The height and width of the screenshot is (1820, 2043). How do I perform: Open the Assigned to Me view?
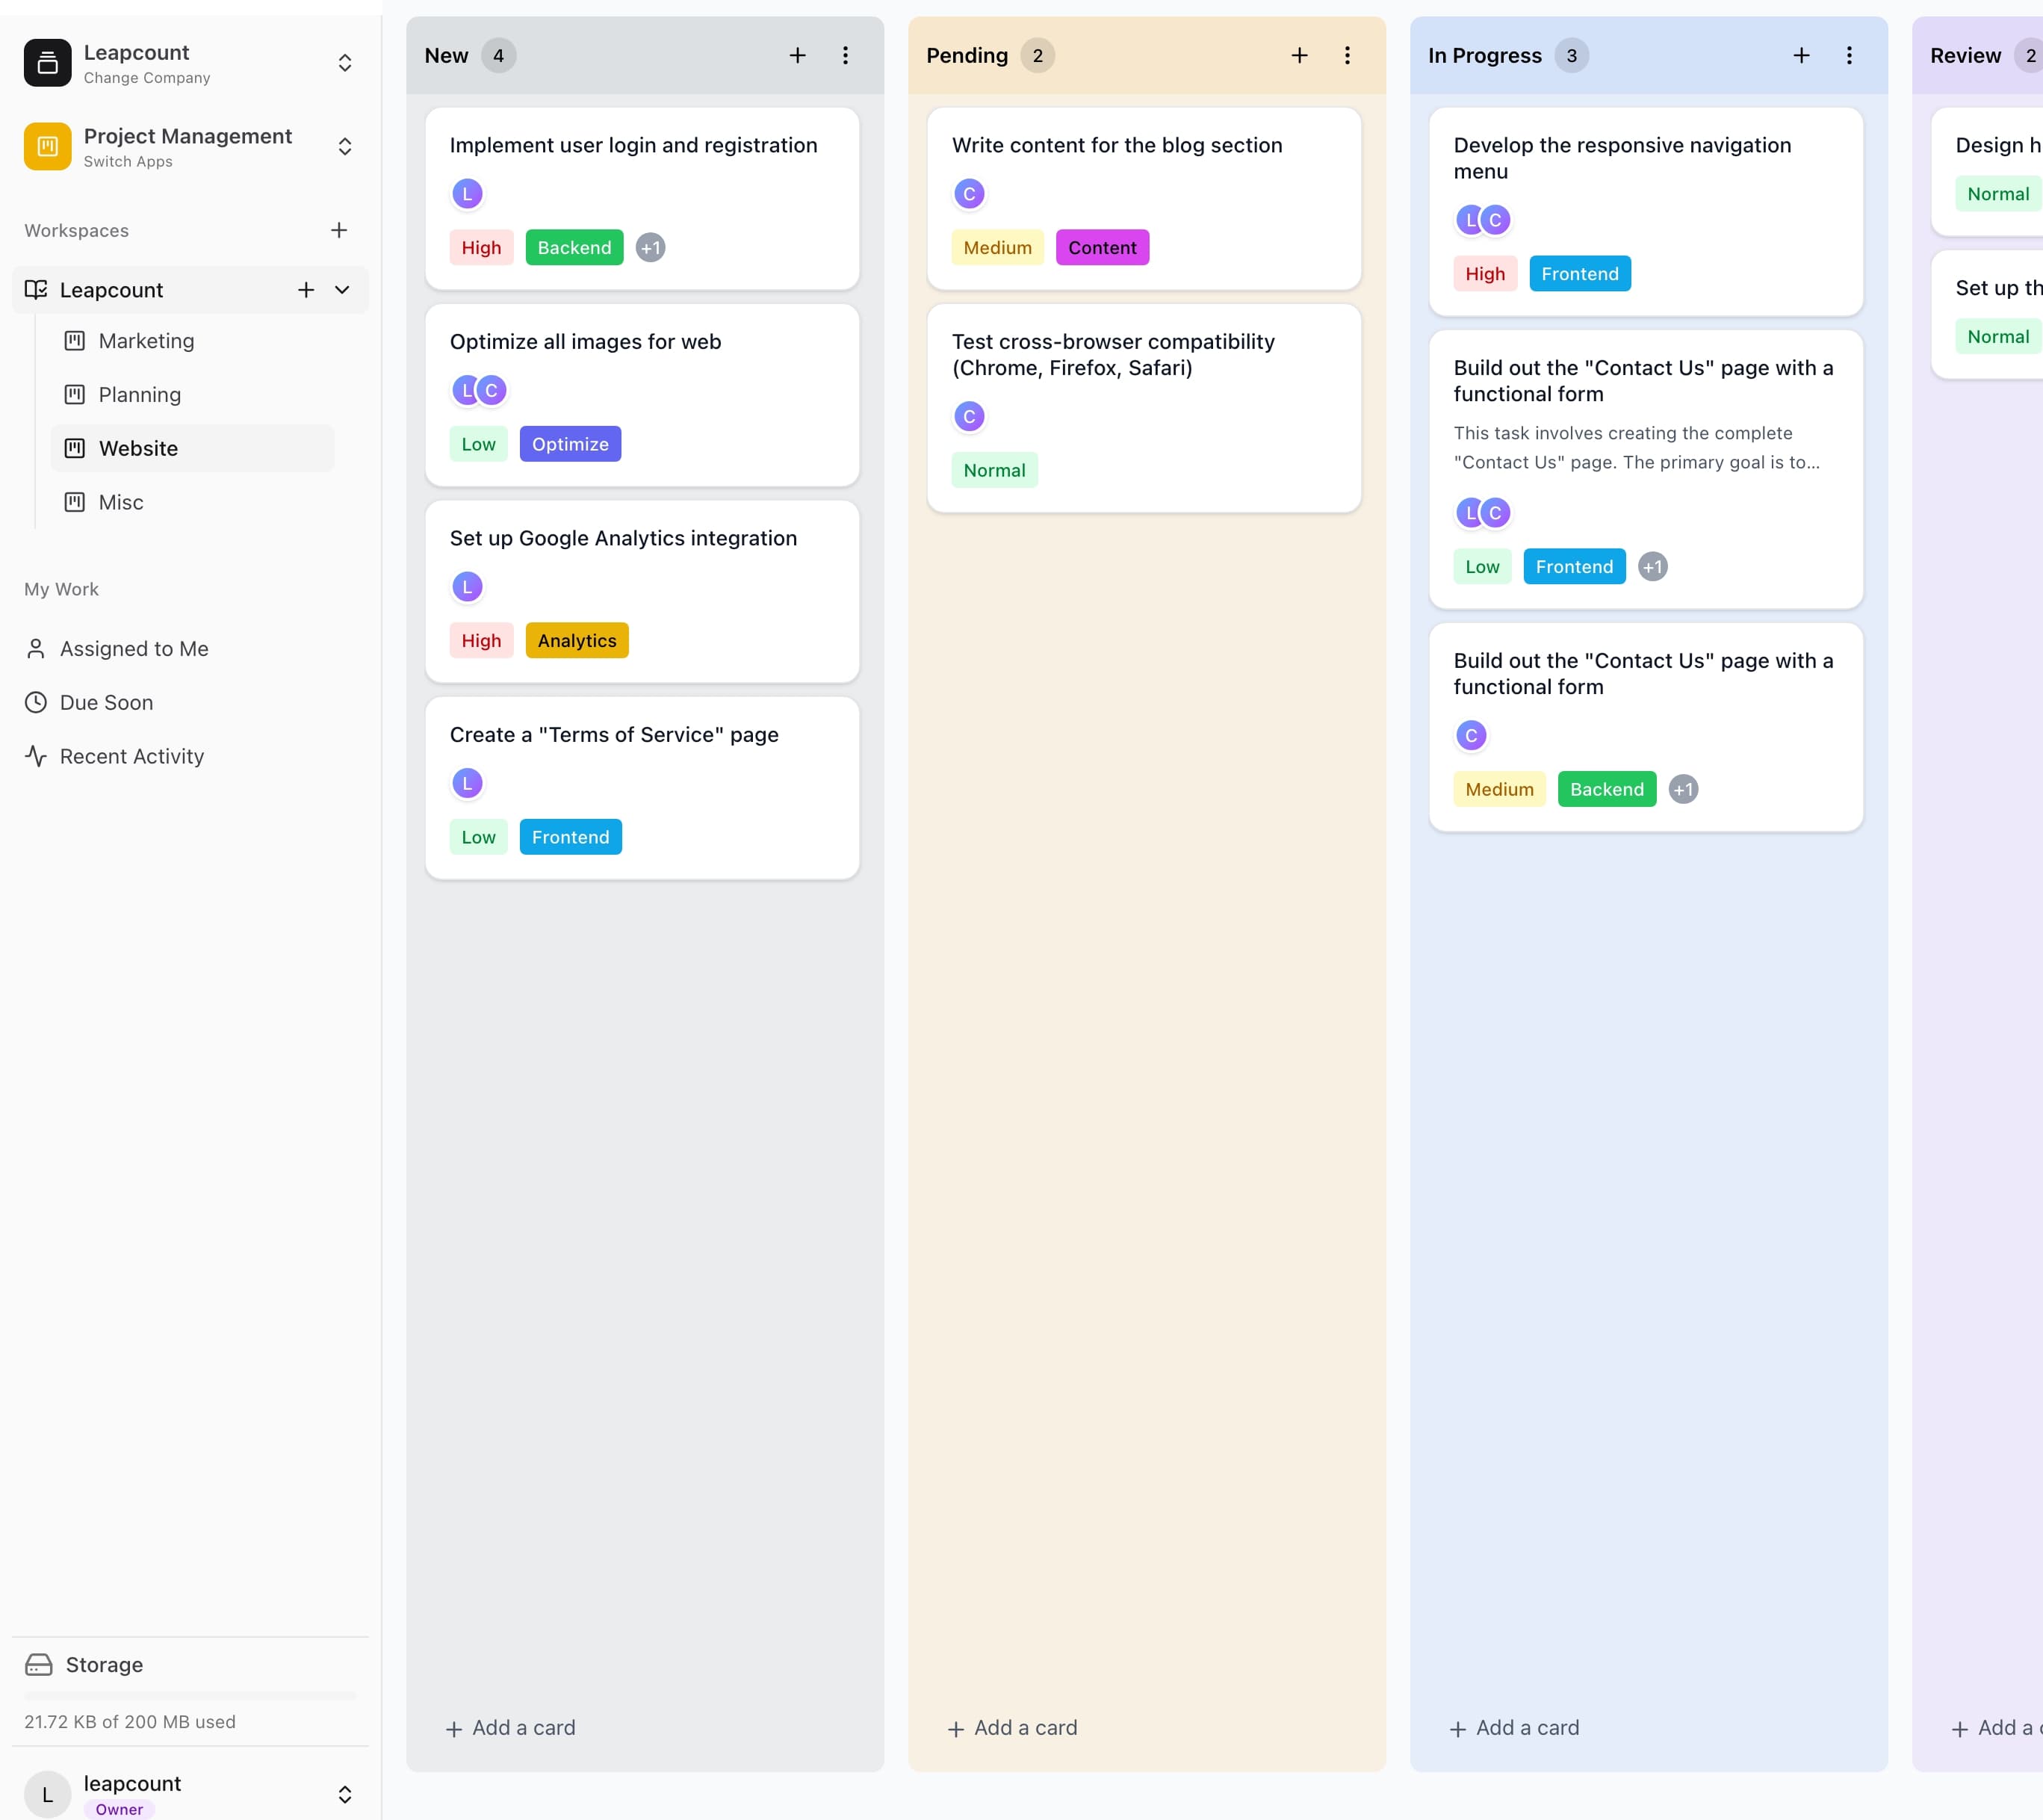[x=132, y=648]
